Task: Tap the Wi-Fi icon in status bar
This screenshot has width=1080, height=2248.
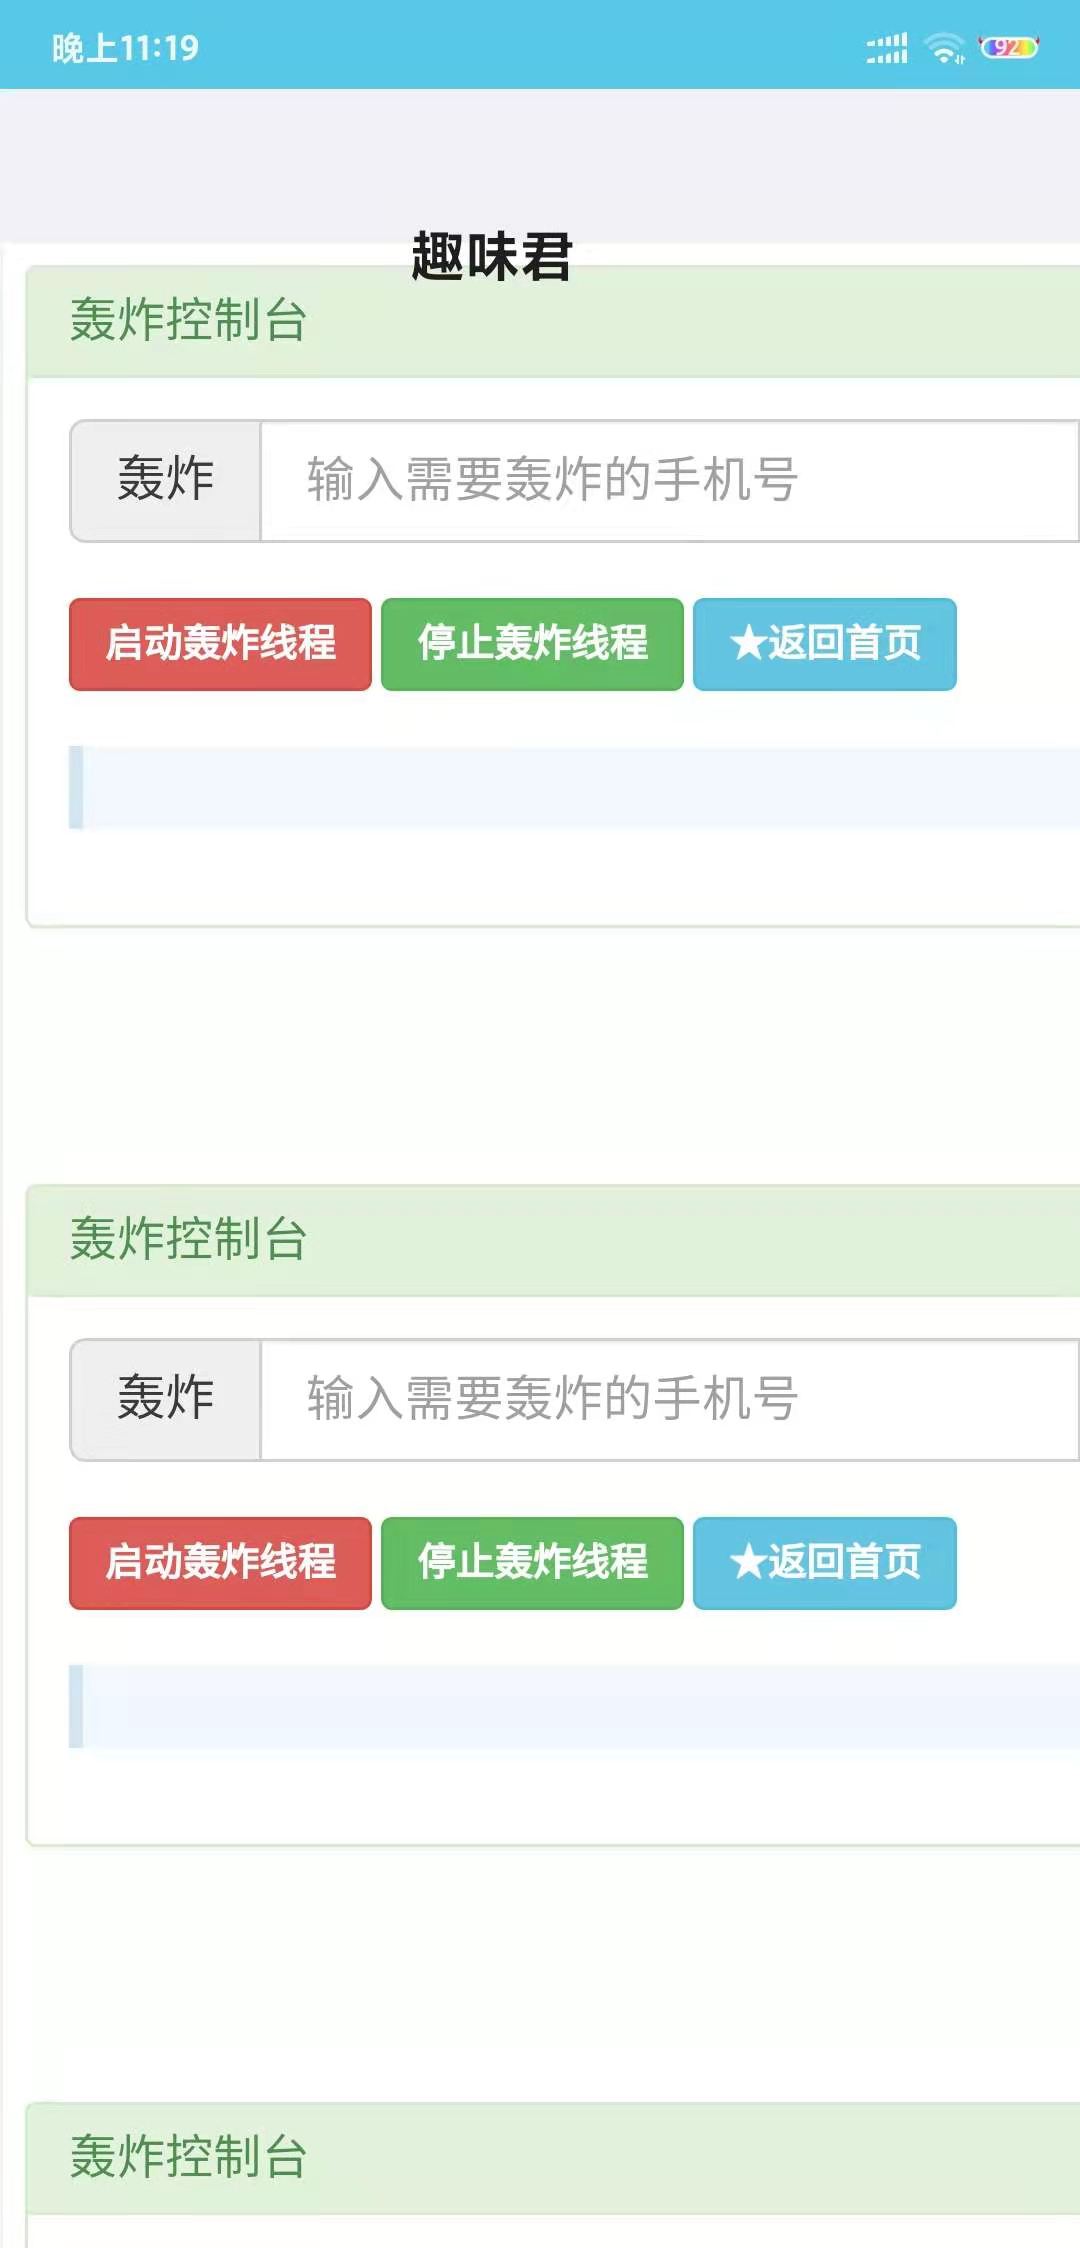Action: point(943,48)
